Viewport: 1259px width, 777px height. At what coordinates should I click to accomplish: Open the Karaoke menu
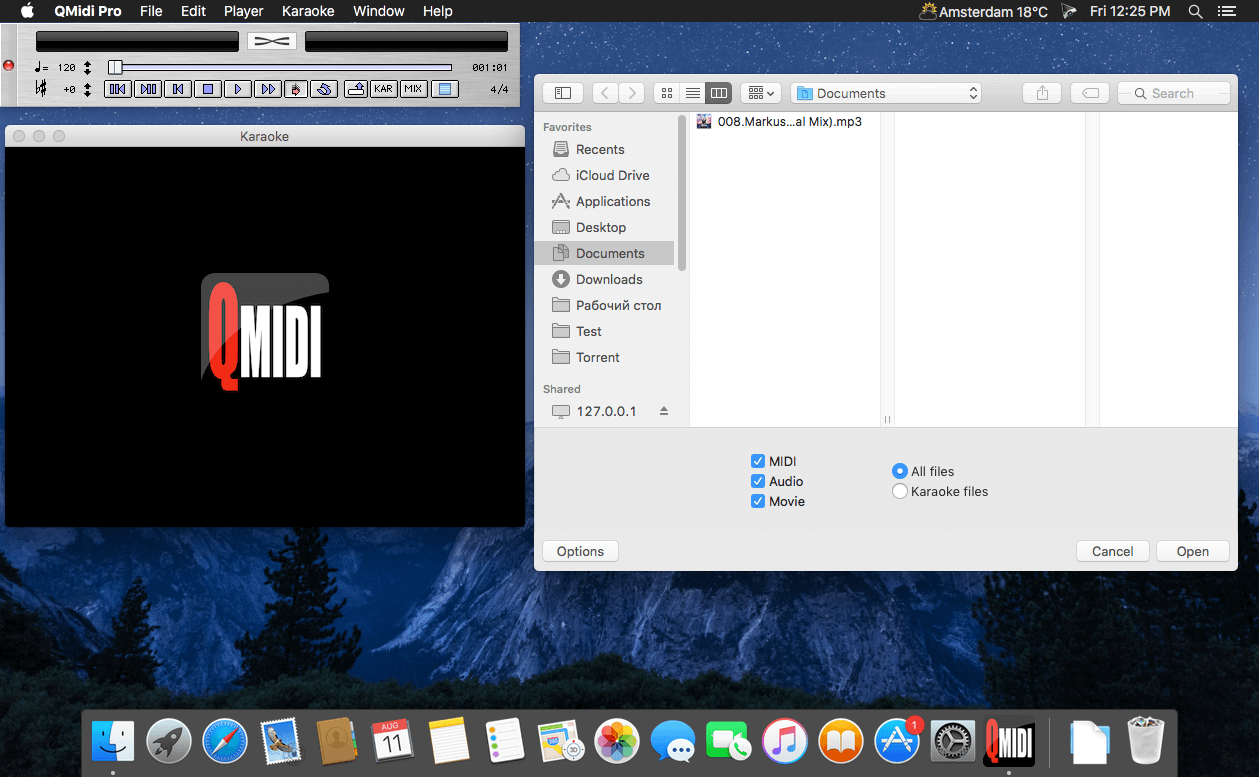click(308, 11)
